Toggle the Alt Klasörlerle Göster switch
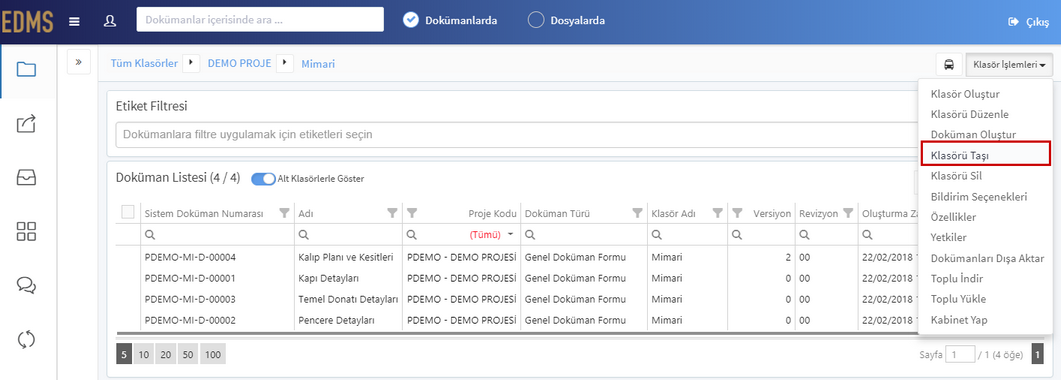Image resolution: width=1061 pixels, height=380 pixels. [x=263, y=179]
